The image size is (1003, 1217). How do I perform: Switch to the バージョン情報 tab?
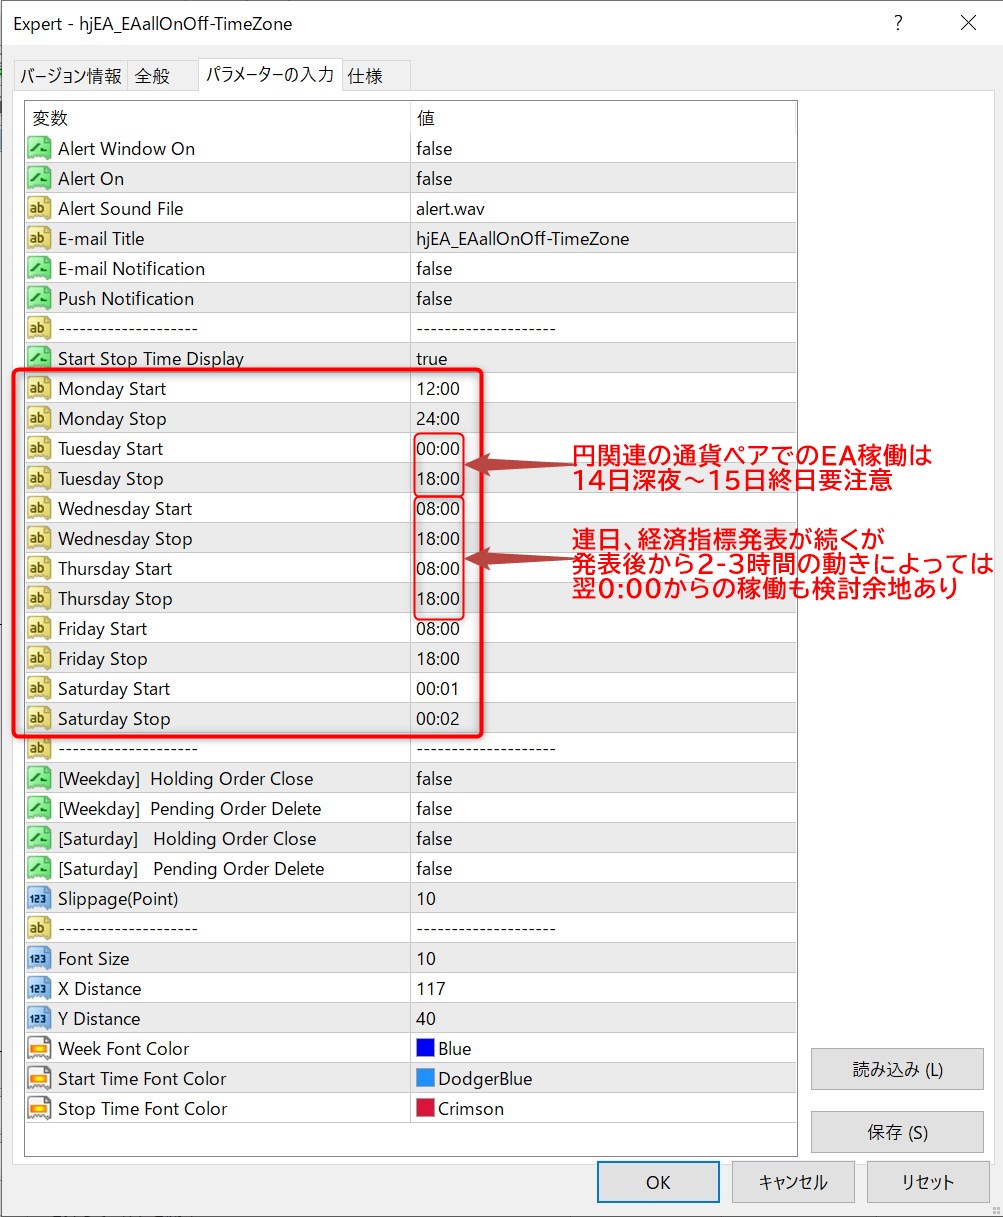71,76
